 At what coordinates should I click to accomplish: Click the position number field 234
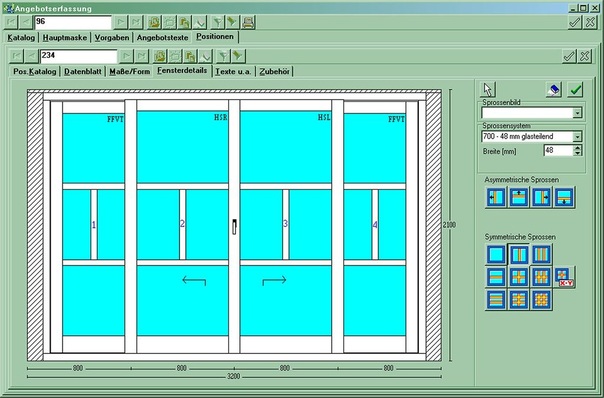[79, 56]
